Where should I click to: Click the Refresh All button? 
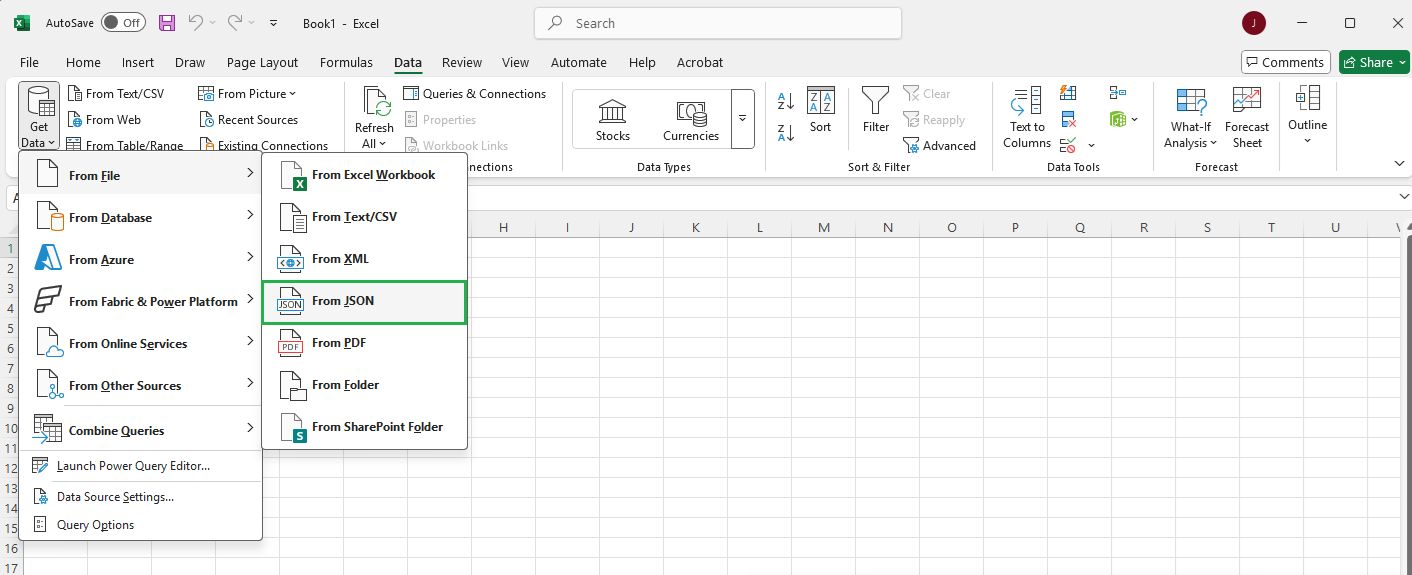point(375,118)
